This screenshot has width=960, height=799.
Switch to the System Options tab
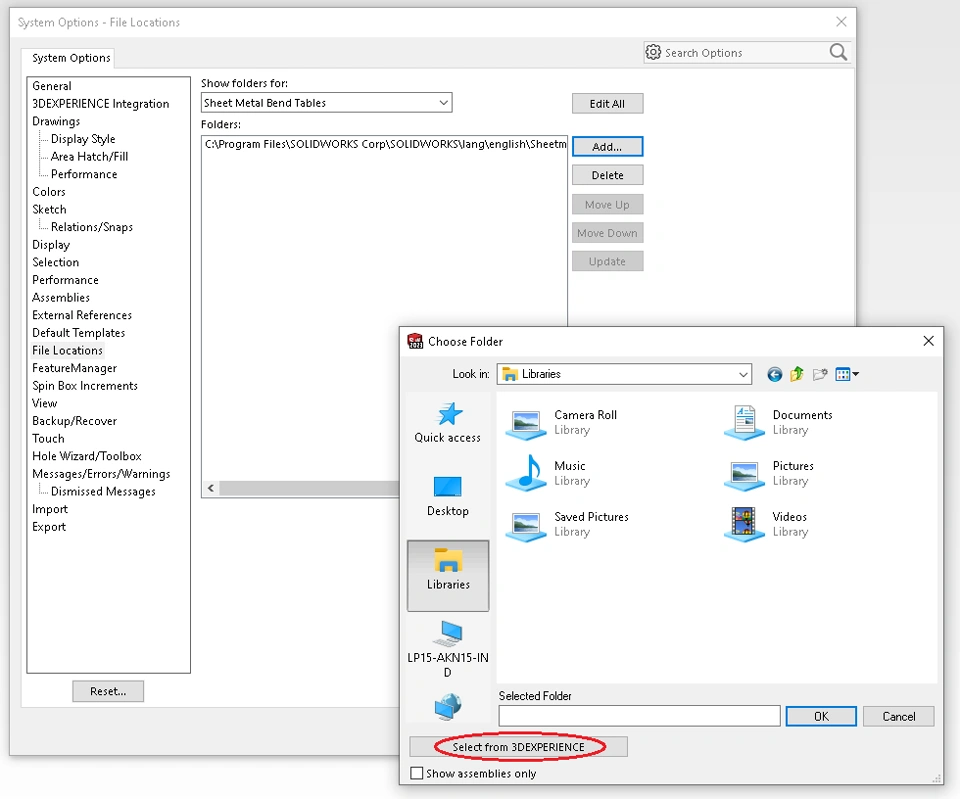(71, 58)
